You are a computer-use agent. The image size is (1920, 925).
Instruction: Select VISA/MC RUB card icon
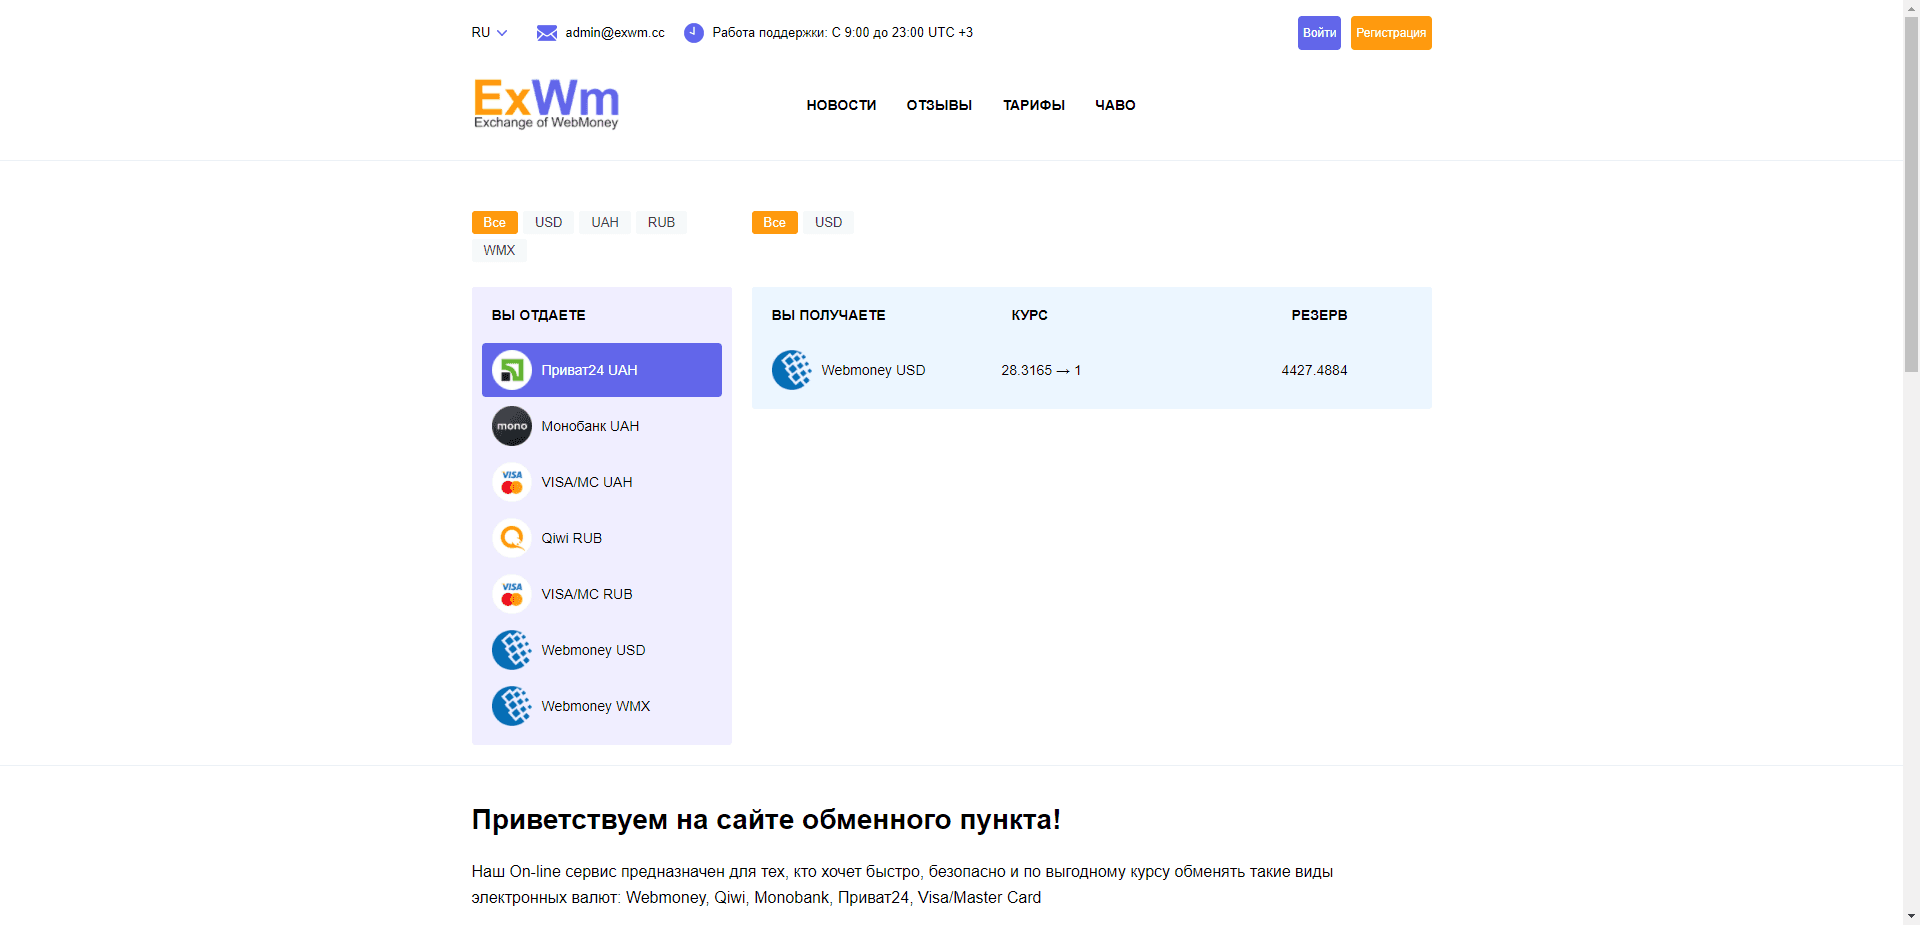[x=512, y=593]
